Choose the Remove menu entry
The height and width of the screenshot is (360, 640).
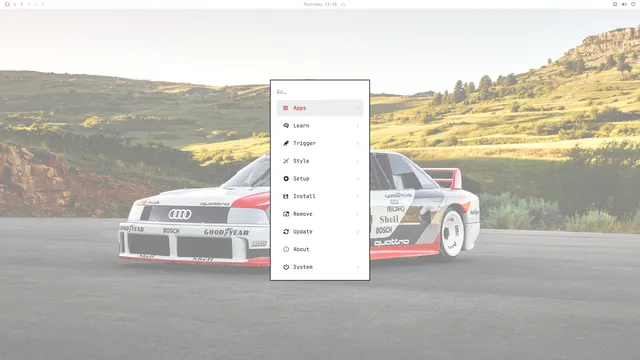tap(320, 214)
